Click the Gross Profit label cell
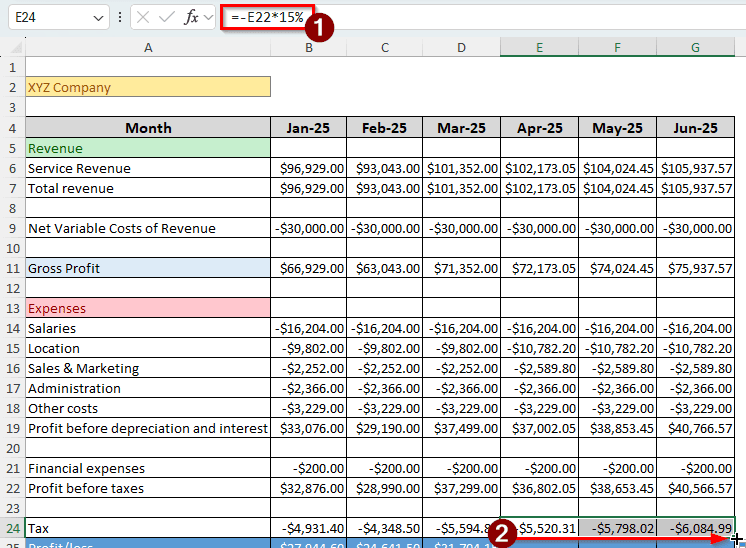Image resolution: width=746 pixels, height=548 pixels. click(148, 268)
